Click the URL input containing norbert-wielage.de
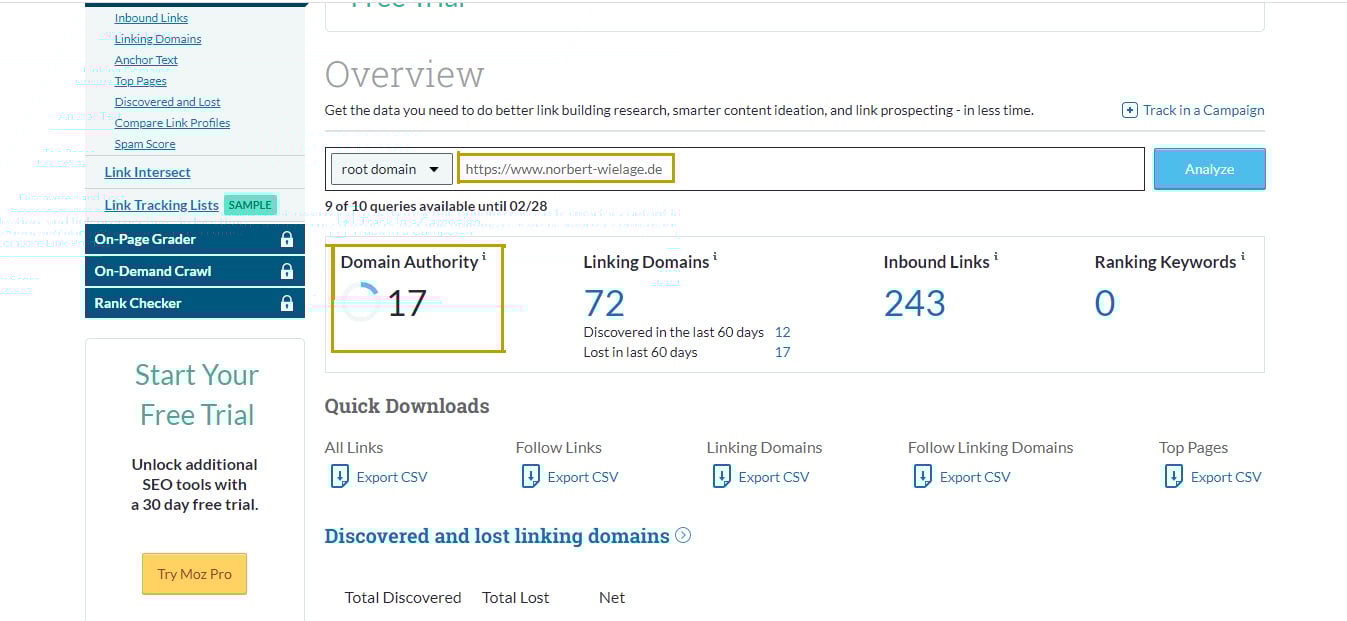 (x=566, y=168)
